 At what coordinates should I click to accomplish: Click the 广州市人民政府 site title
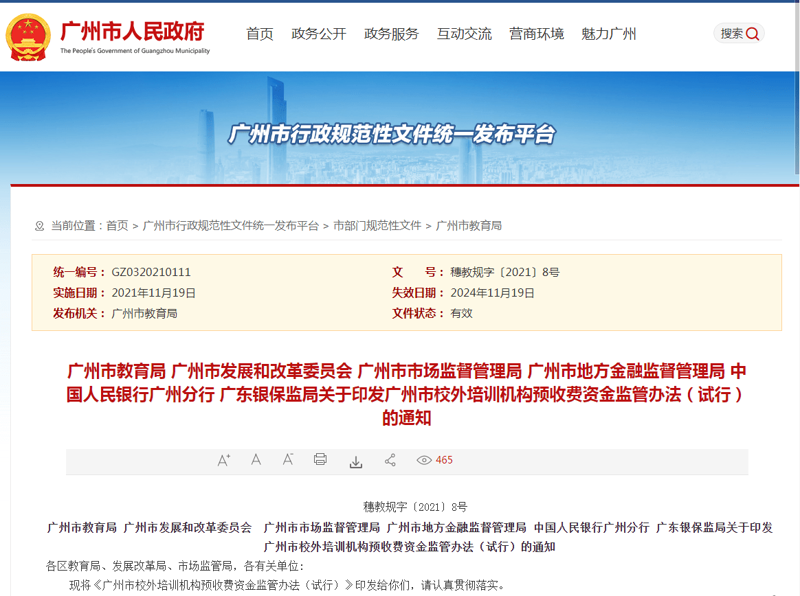click(133, 31)
